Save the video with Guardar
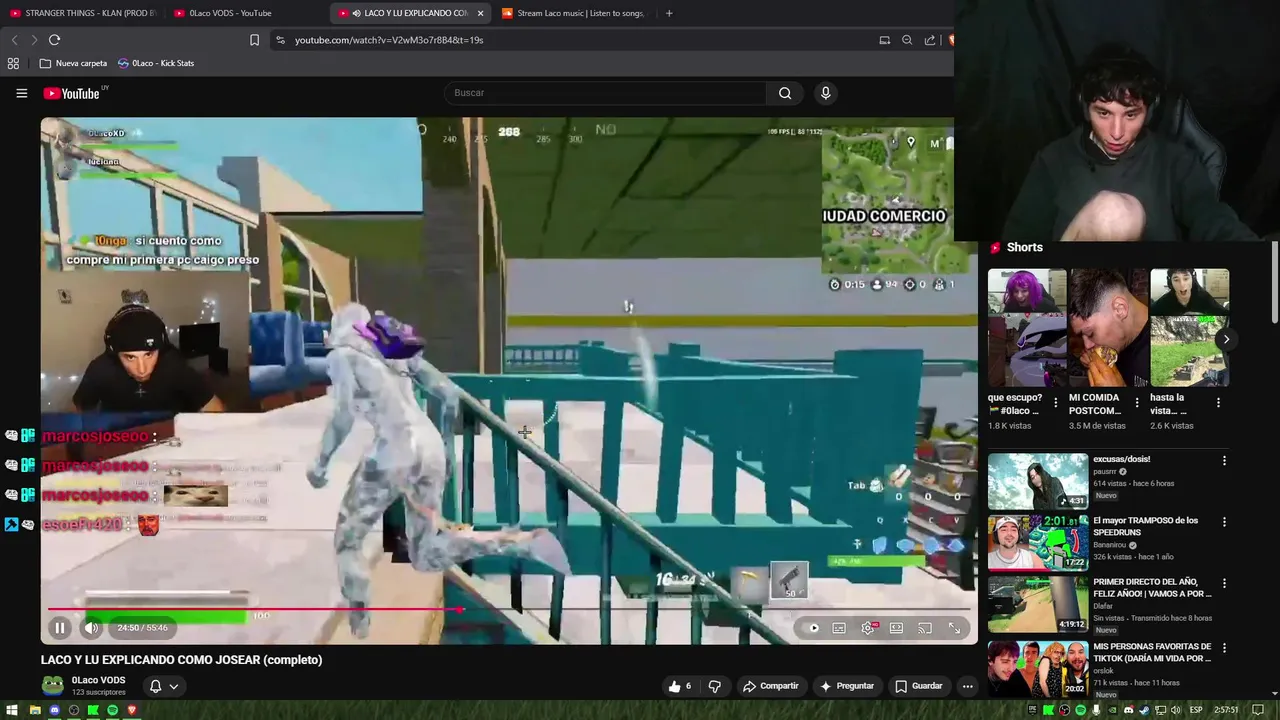This screenshot has width=1280, height=720. tap(918, 686)
